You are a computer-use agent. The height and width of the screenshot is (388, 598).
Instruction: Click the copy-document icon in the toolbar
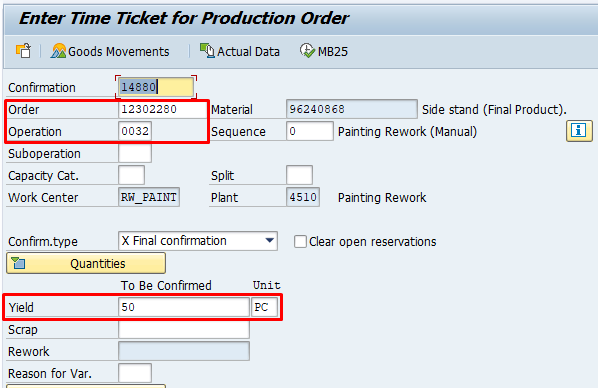click(x=24, y=51)
